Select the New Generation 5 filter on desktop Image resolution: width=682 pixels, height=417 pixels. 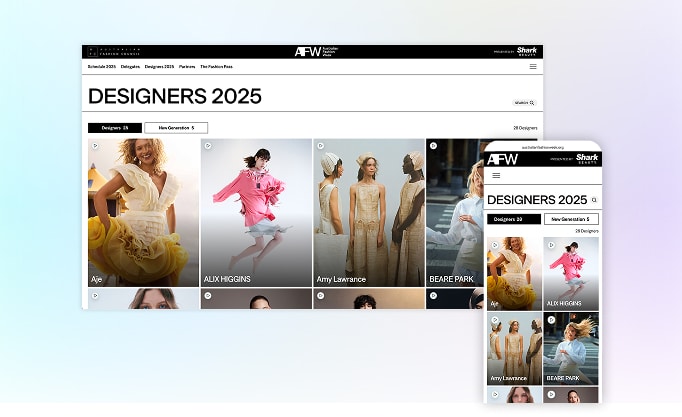pos(176,128)
